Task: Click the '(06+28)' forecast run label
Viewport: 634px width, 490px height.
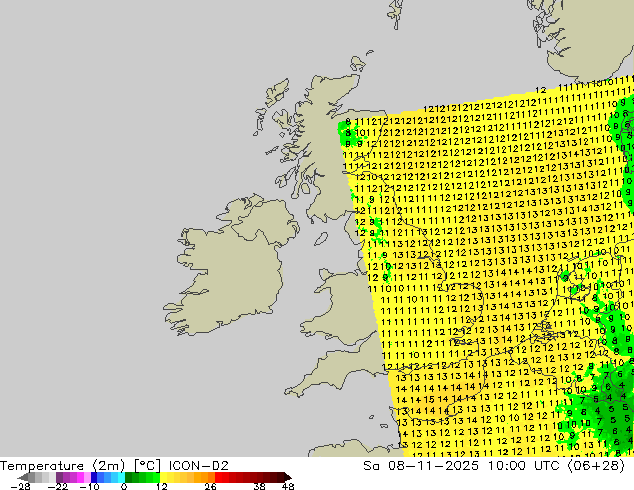Action: pyautogui.click(x=596, y=466)
